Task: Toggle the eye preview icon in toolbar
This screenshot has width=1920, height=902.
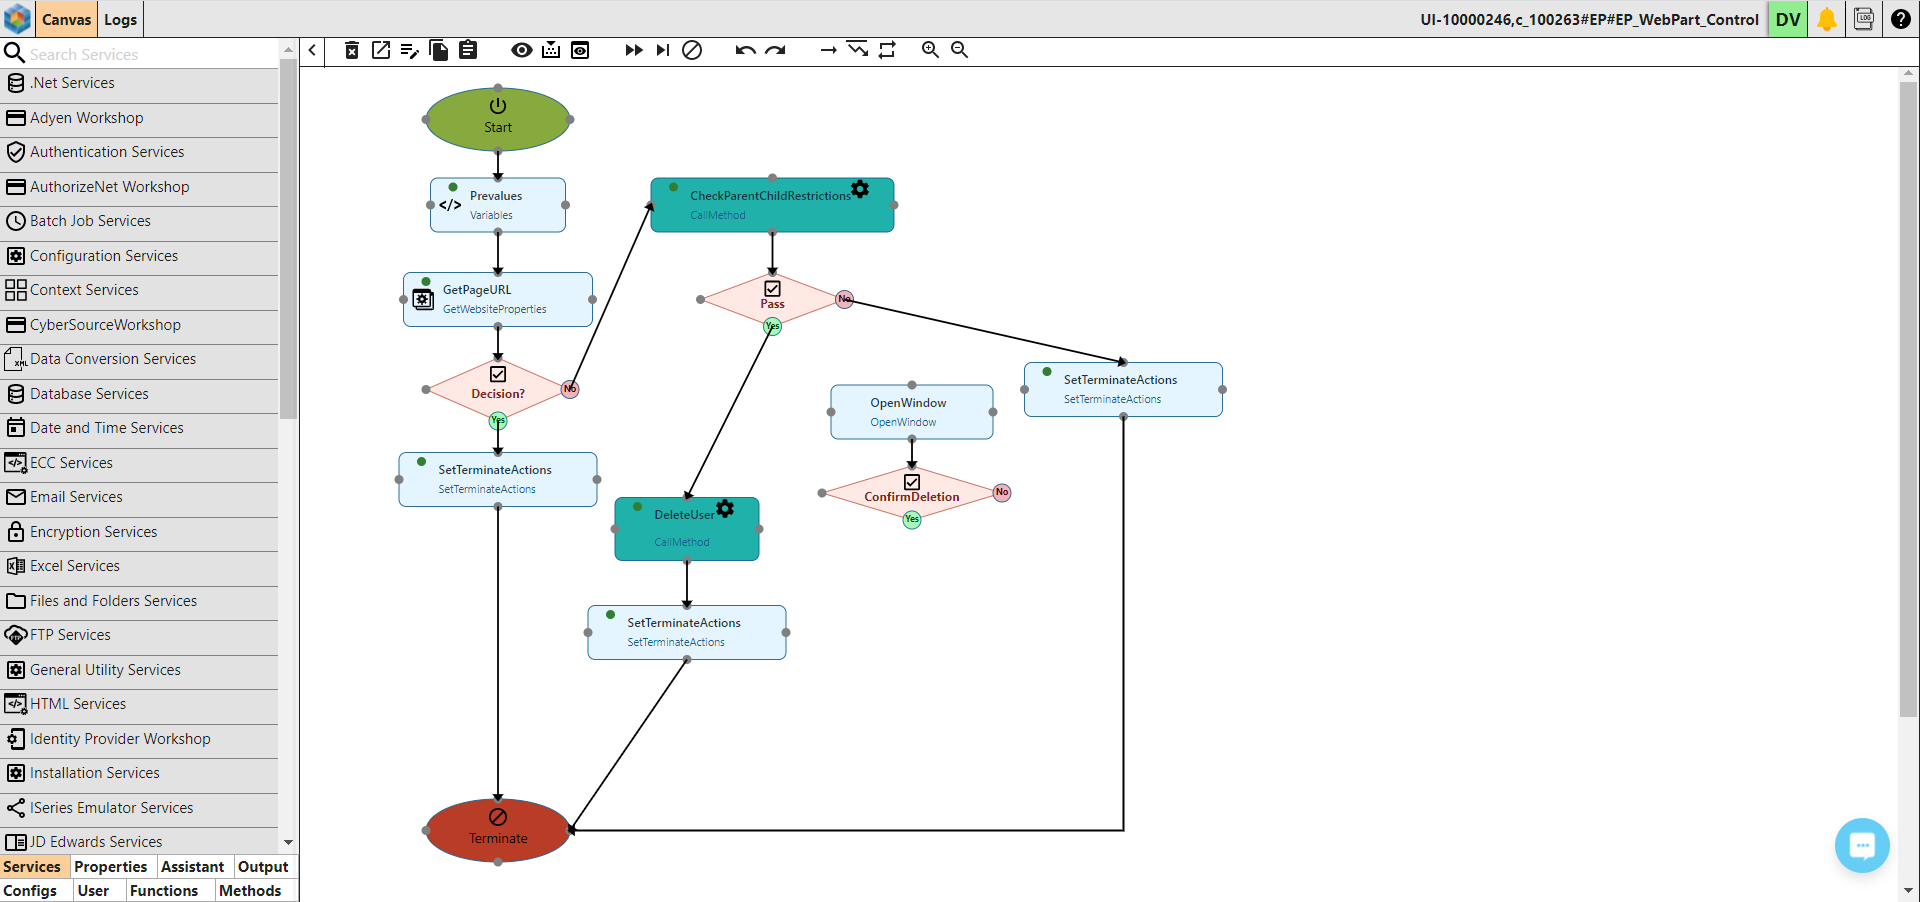Action: pyautogui.click(x=522, y=50)
